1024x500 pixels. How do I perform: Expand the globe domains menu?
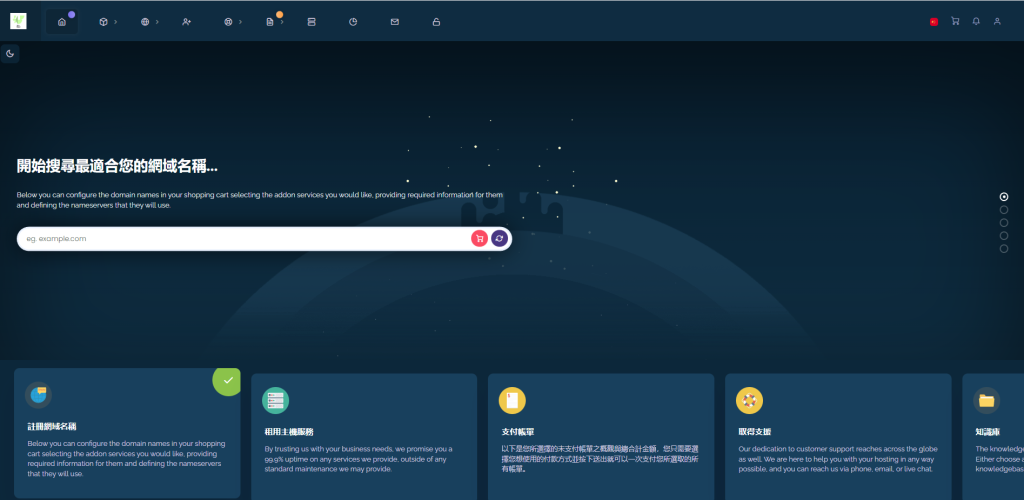146,21
